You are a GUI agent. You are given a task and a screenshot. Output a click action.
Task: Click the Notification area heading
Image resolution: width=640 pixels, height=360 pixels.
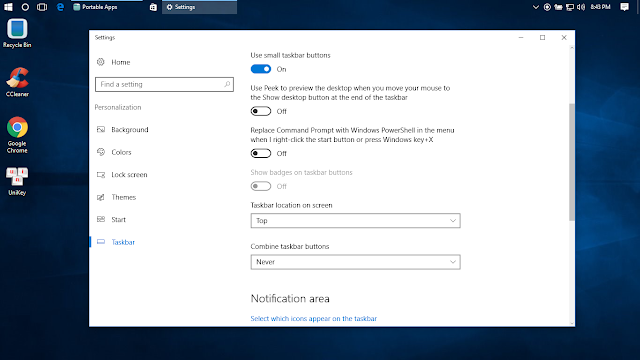click(290, 299)
